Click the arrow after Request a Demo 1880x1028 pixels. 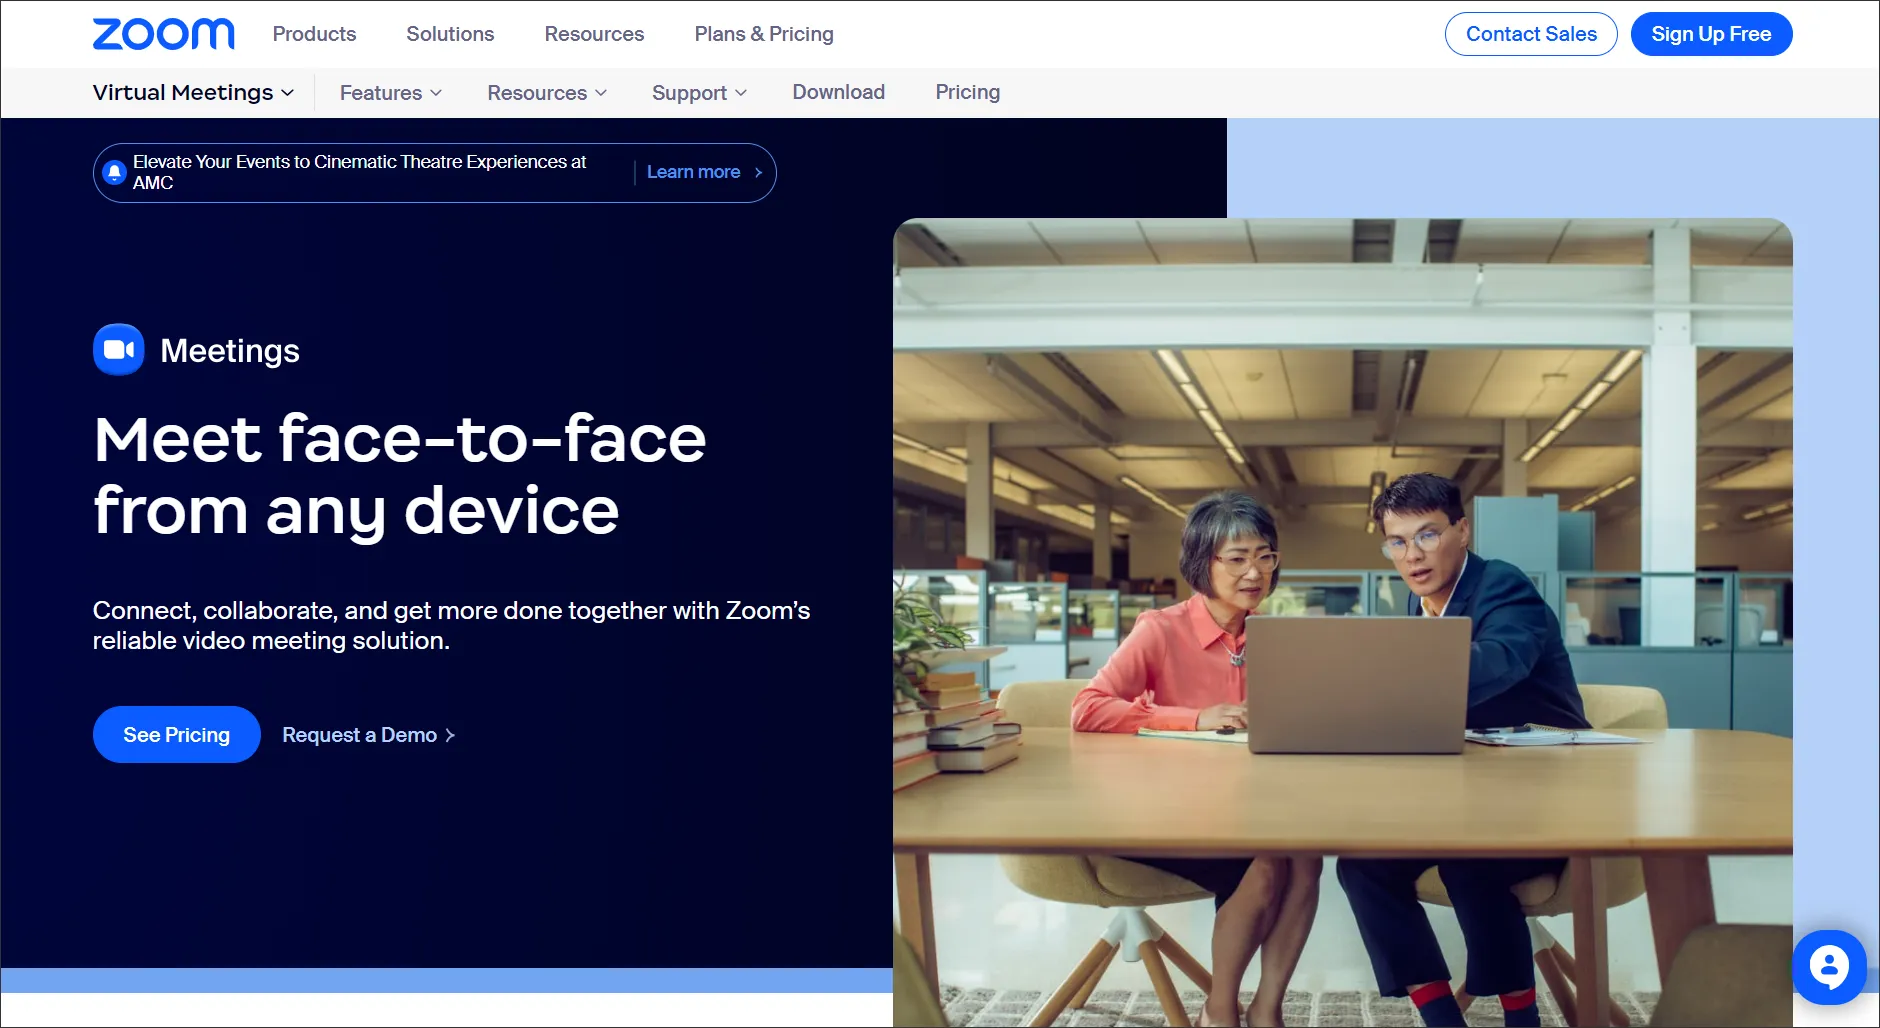pyautogui.click(x=450, y=735)
